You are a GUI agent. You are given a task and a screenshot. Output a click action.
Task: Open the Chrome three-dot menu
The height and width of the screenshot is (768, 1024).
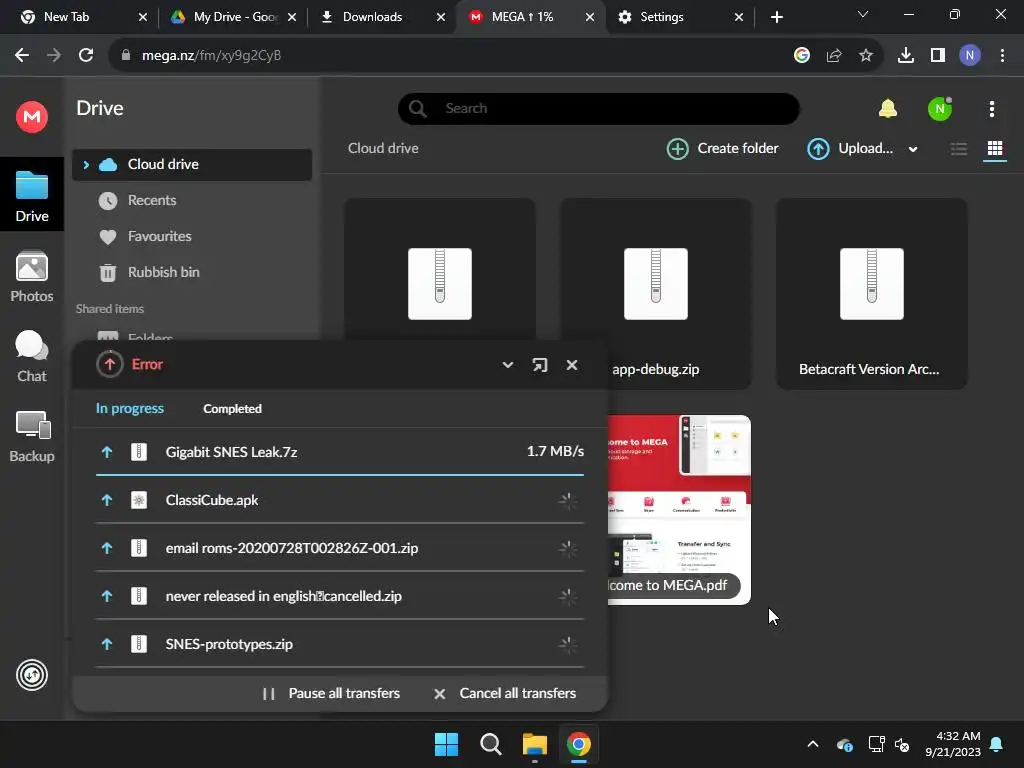(x=1002, y=56)
